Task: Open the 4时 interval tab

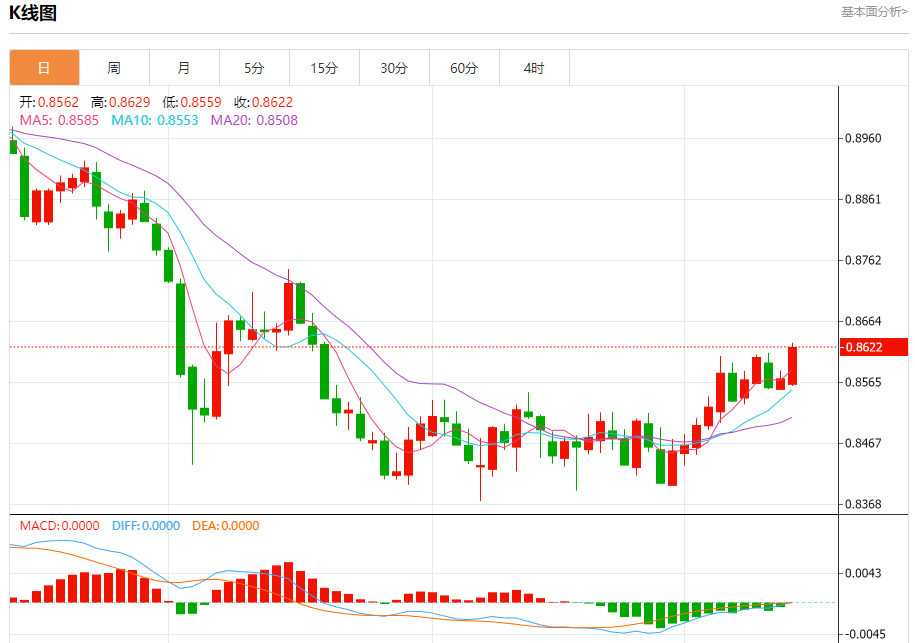Action: point(535,68)
